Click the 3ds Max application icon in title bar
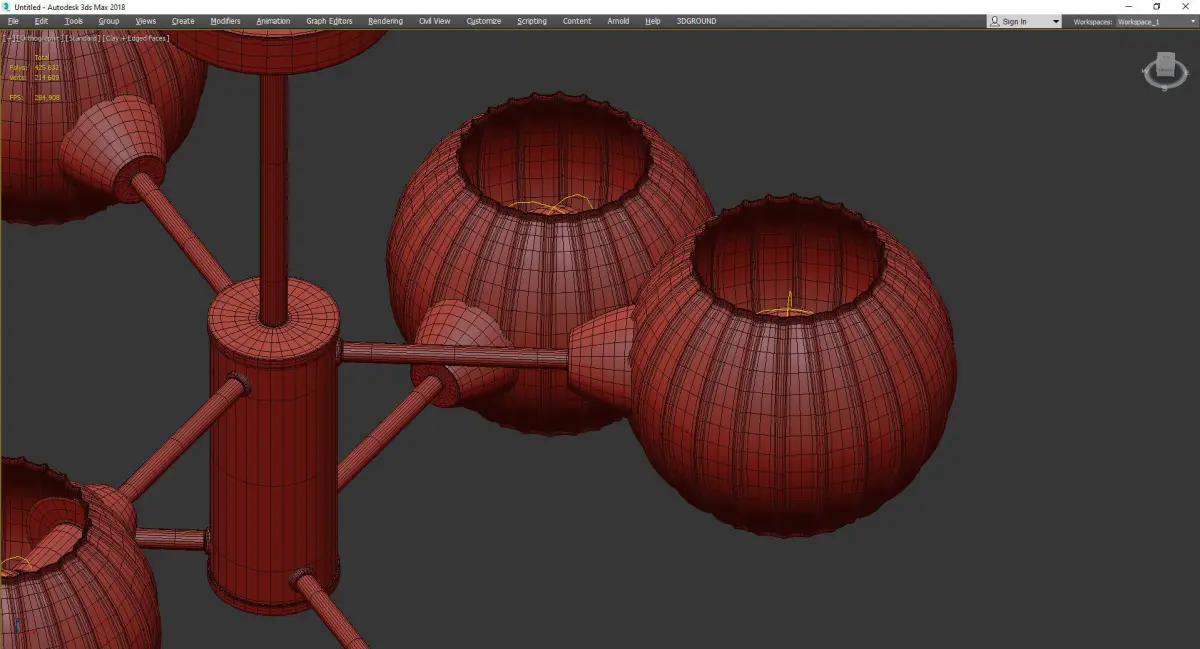 (7, 6)
